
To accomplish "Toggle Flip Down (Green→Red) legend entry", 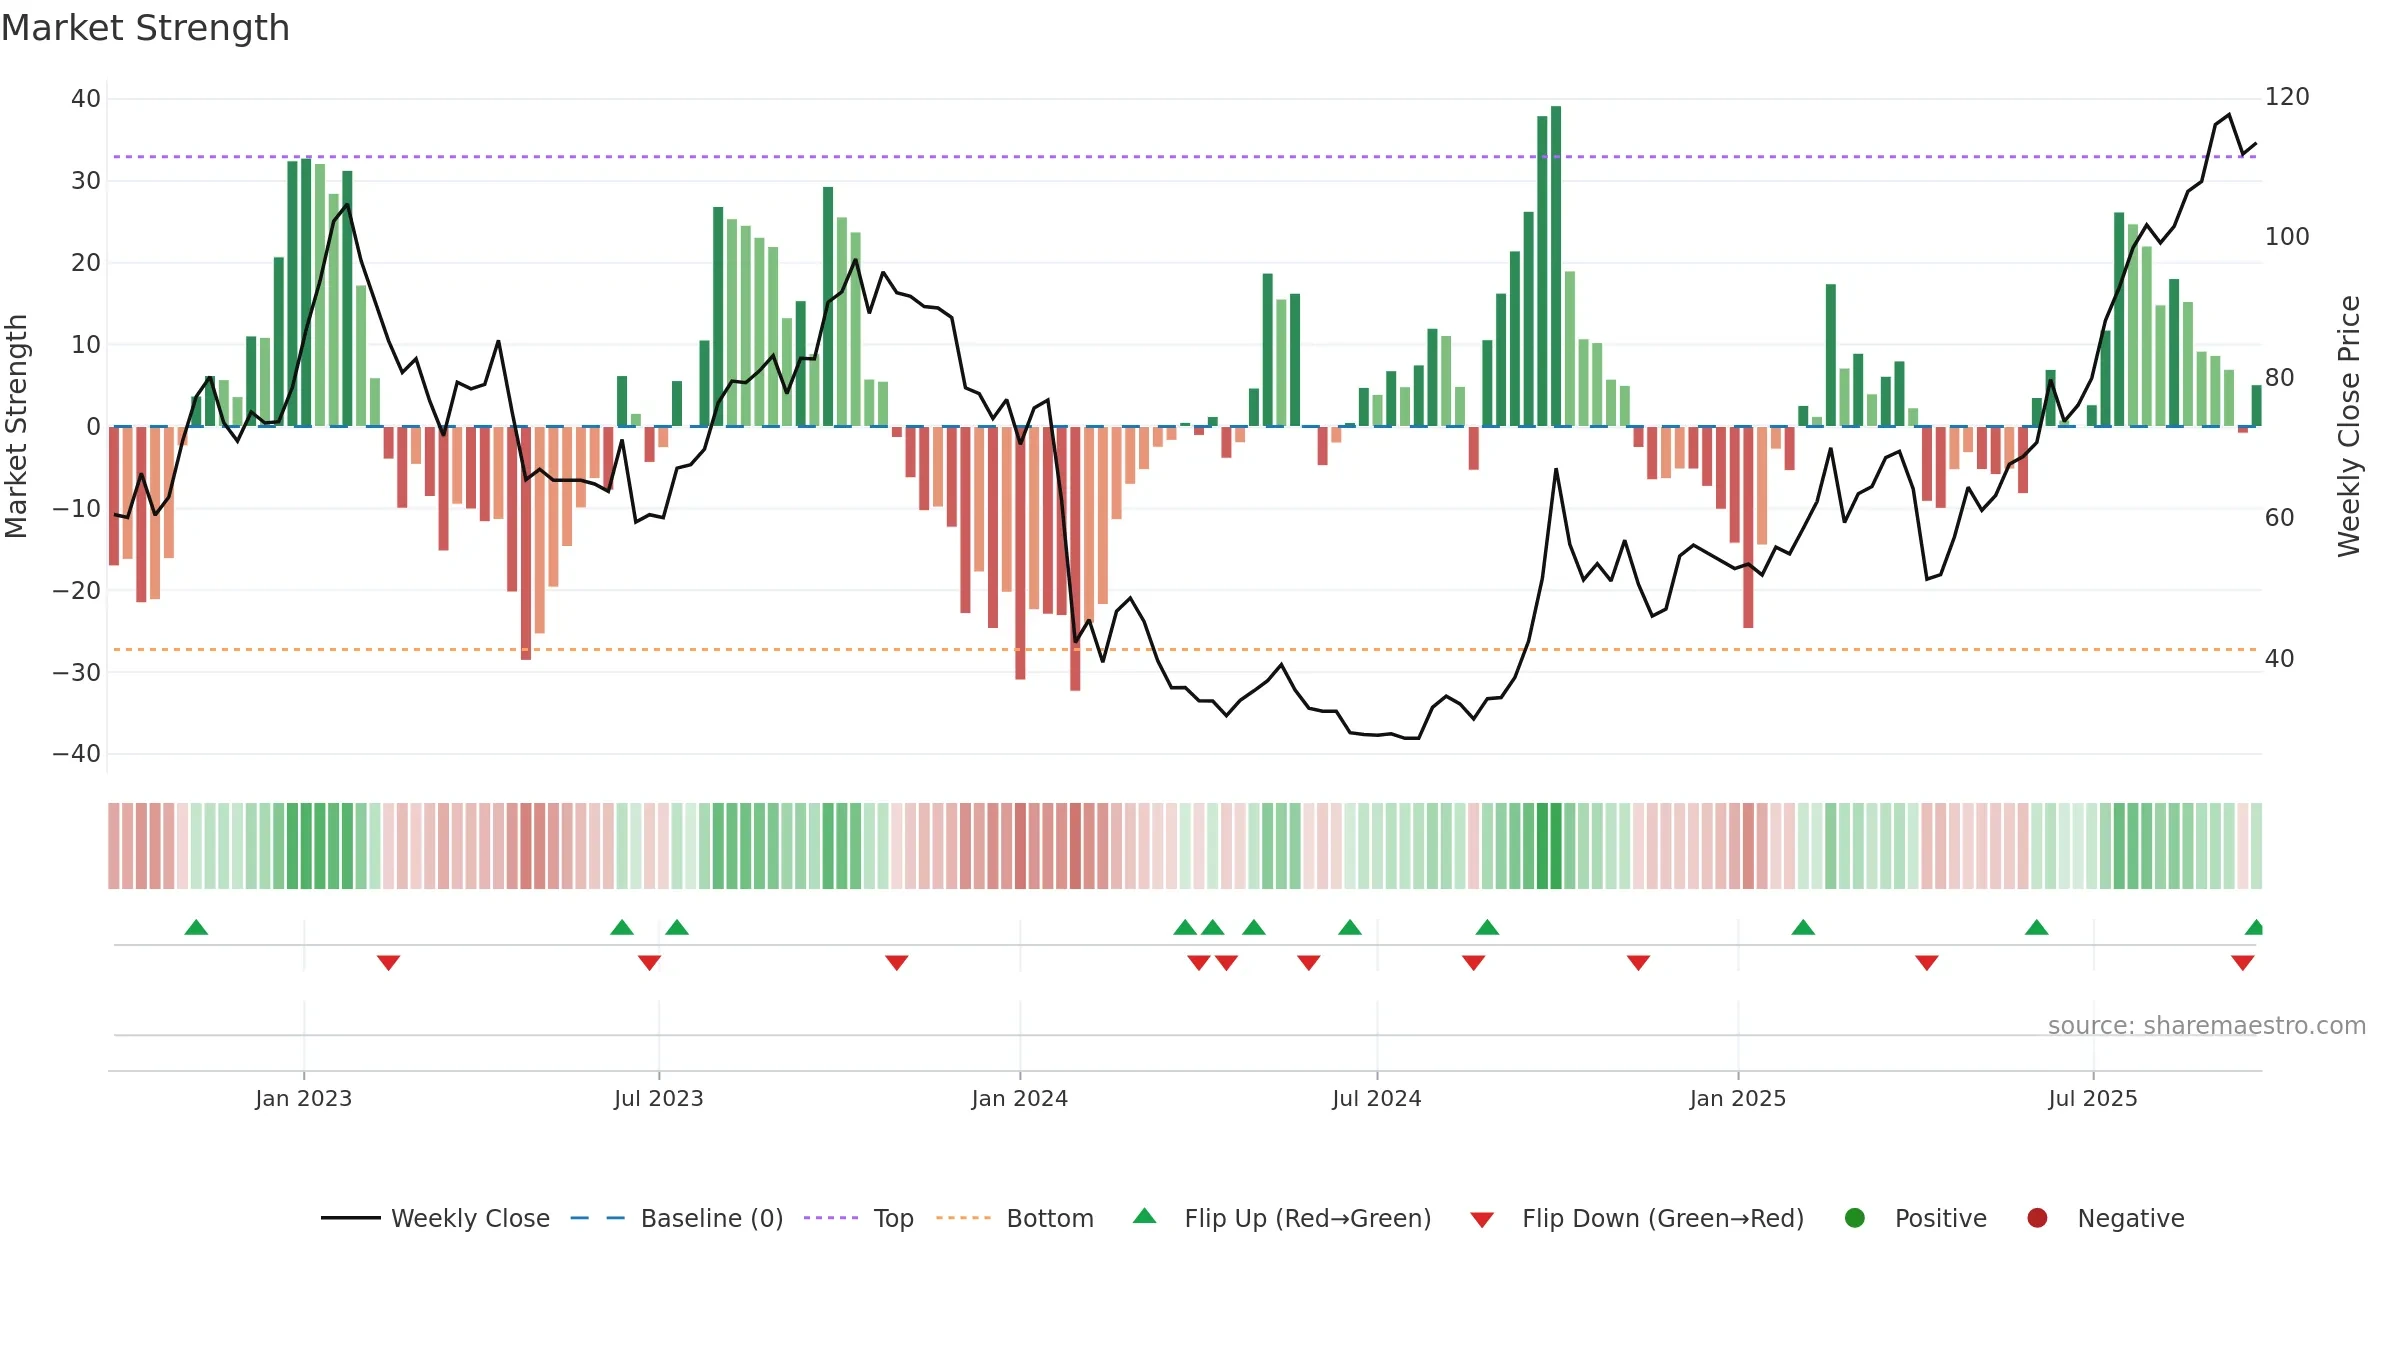I will tap(1637, 1218).
